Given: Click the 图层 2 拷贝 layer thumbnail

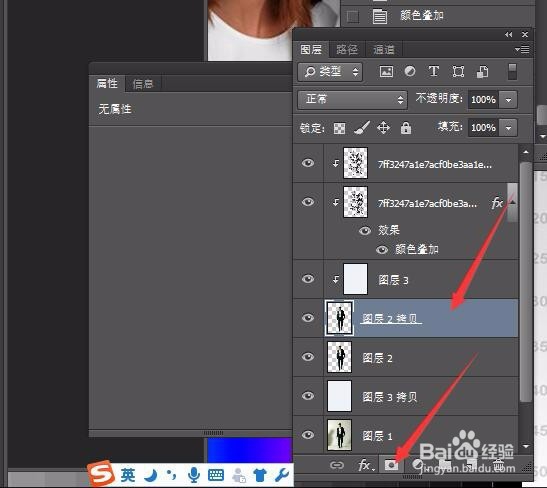Looking at the screenshot, I should click(339, 318).
